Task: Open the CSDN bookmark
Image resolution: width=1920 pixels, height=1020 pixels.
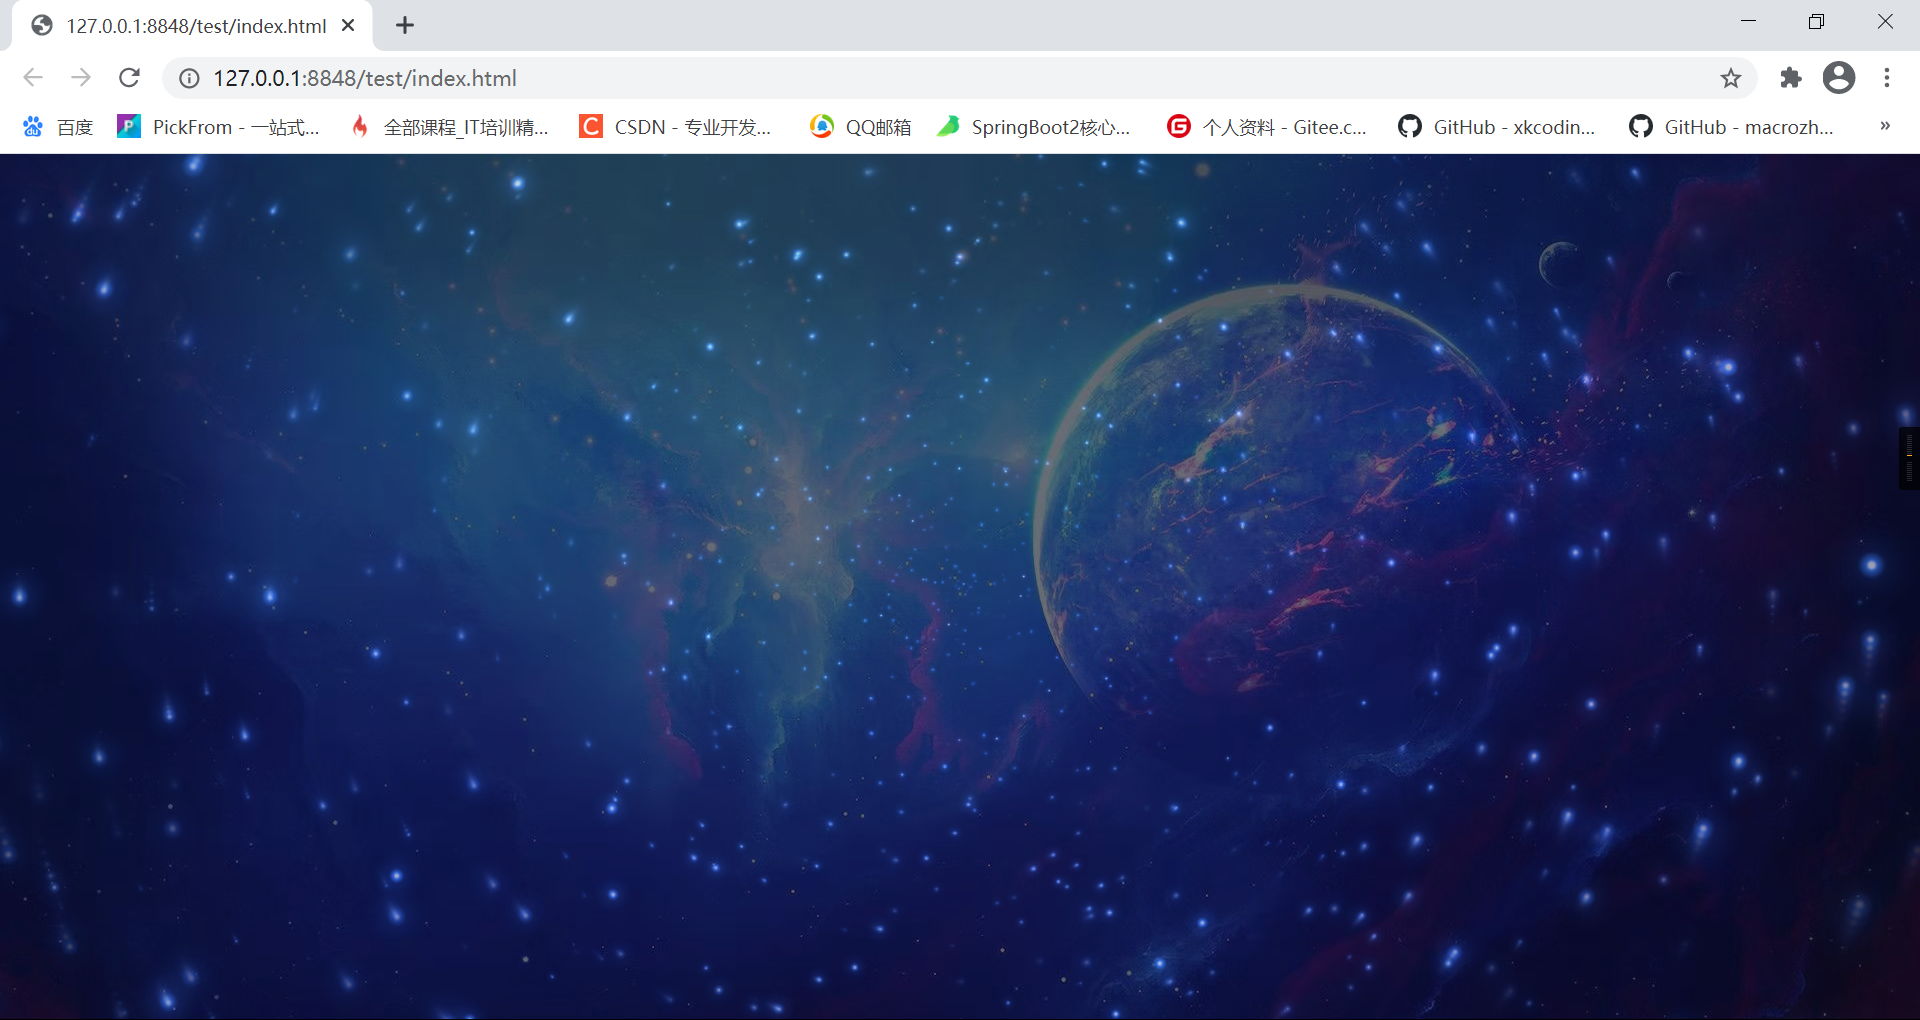Action: (676, 127)
